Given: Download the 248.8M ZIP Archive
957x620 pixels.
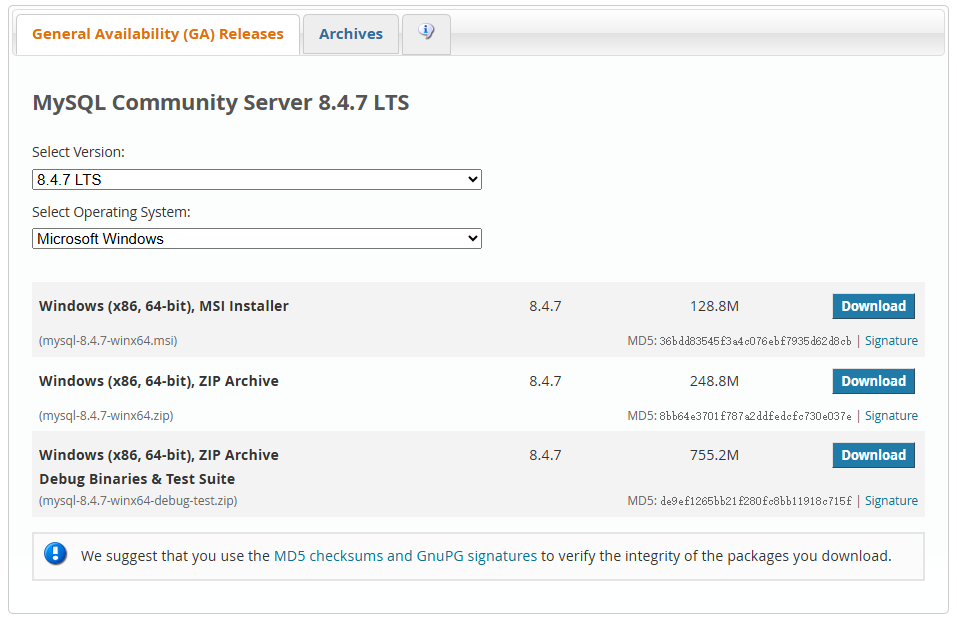Looking at the screenshot, I should [x=873, y=381].
